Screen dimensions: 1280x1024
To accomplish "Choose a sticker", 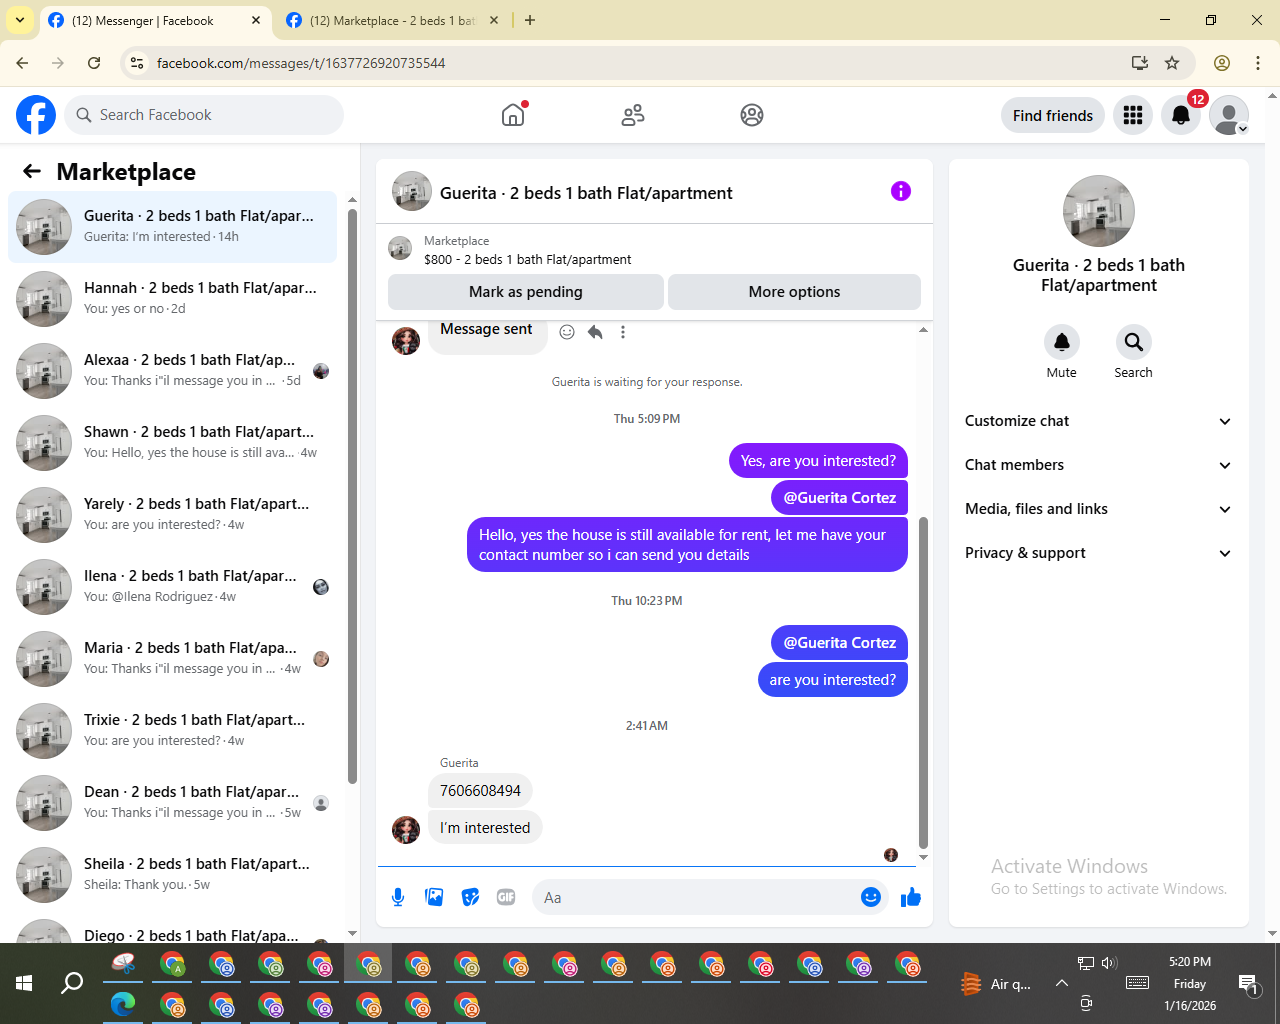I will 470,897.
